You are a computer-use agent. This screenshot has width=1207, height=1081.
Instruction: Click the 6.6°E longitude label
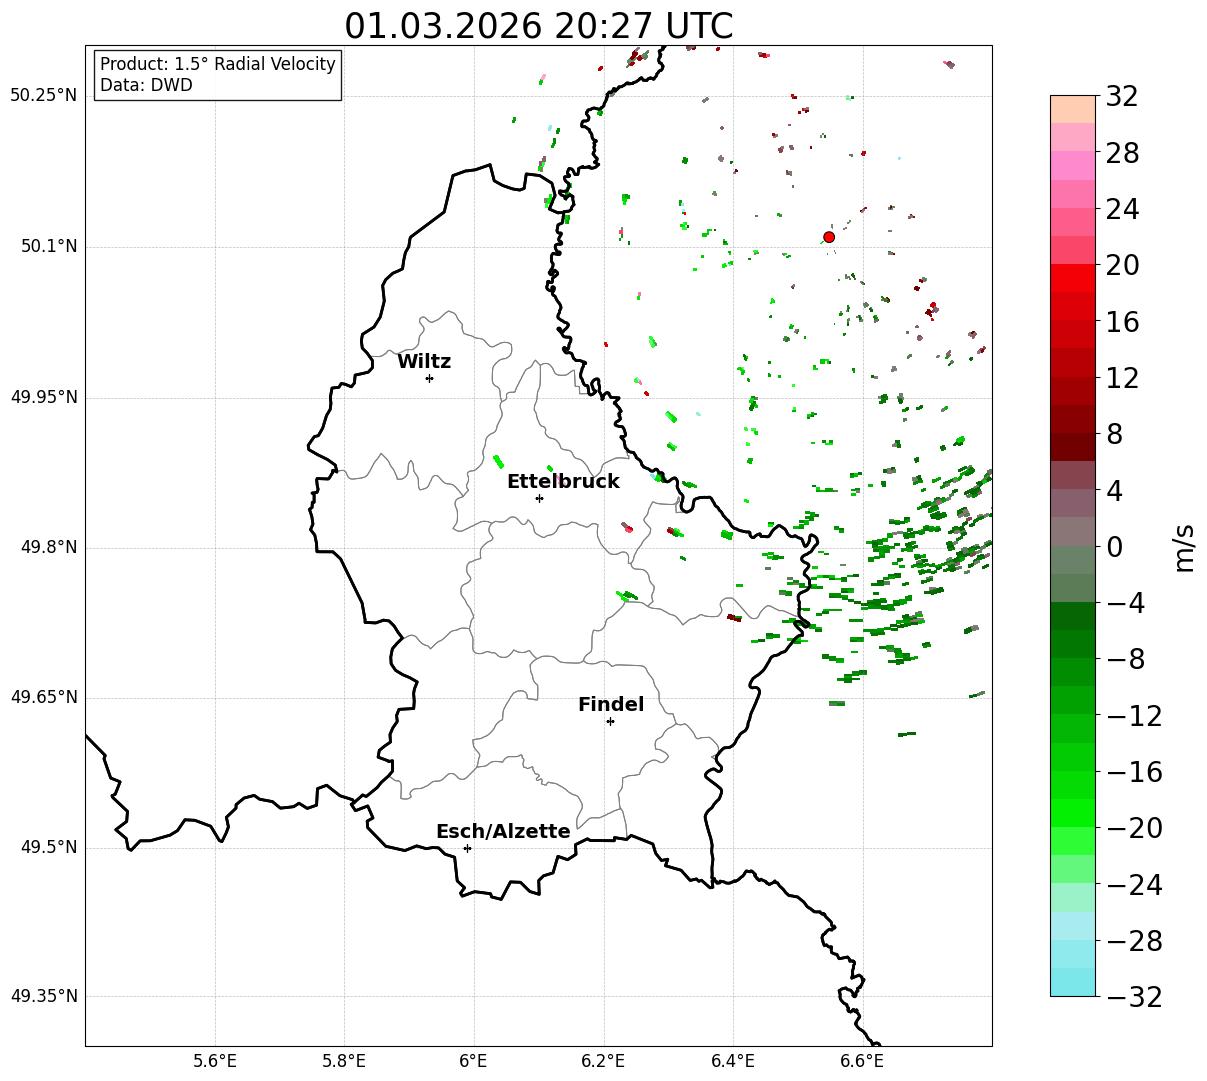click(862, 1061)
